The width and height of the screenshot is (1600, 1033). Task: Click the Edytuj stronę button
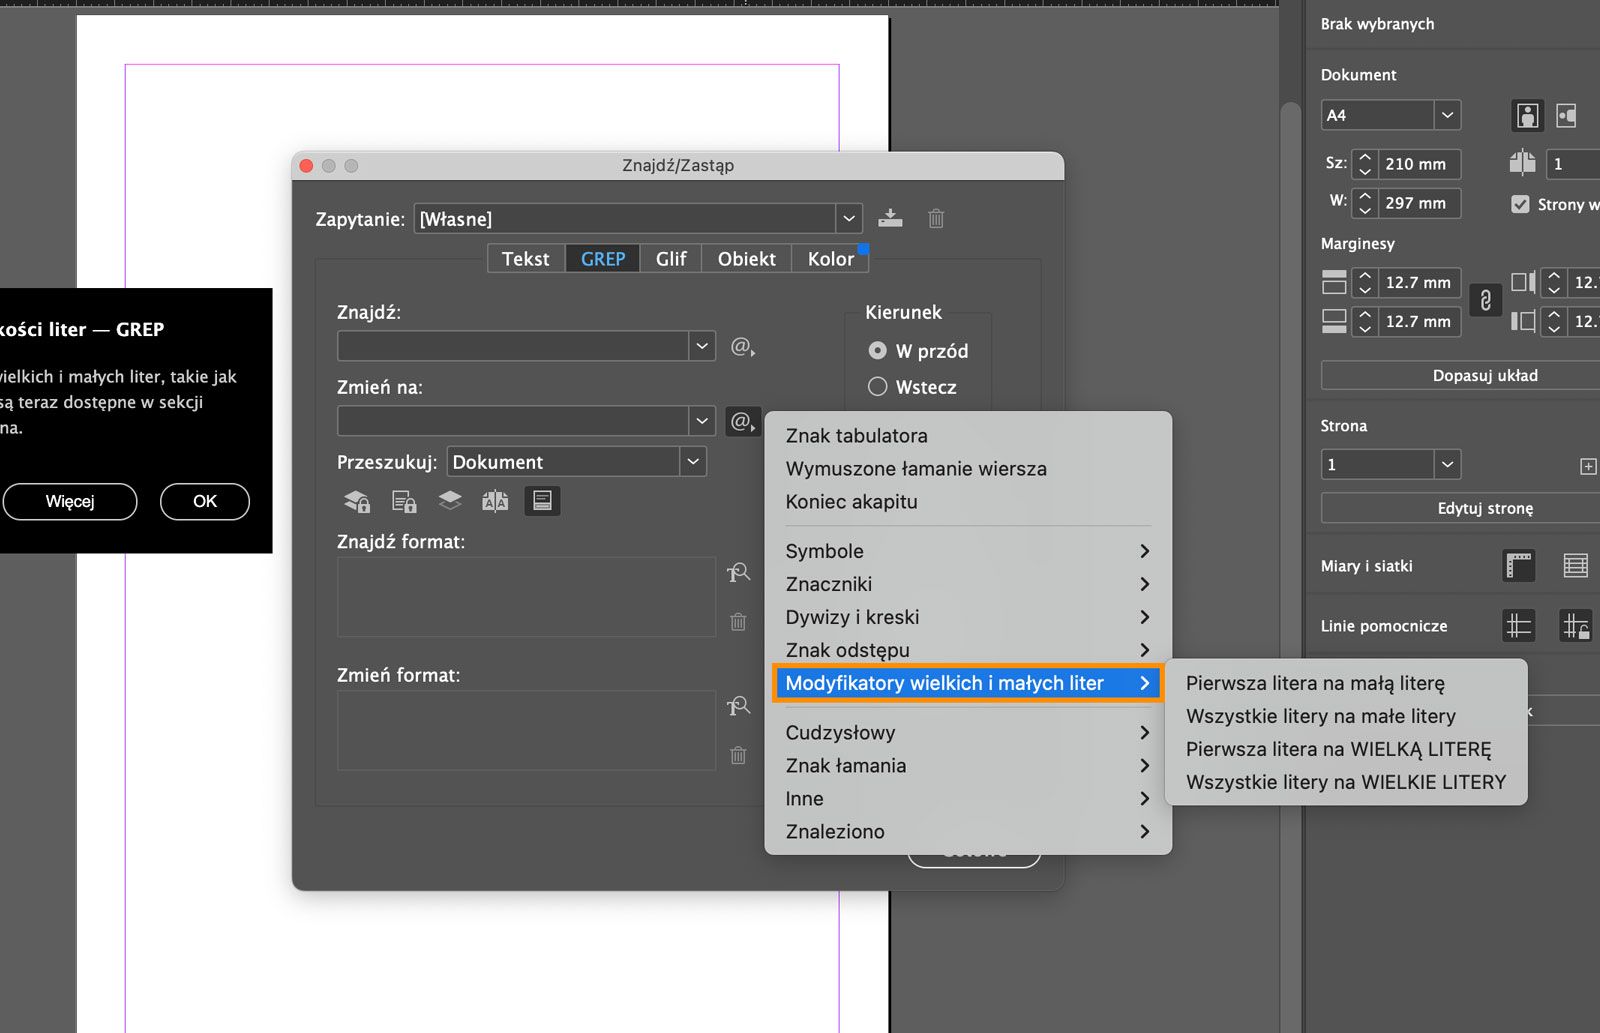(x=1485, y=508)
